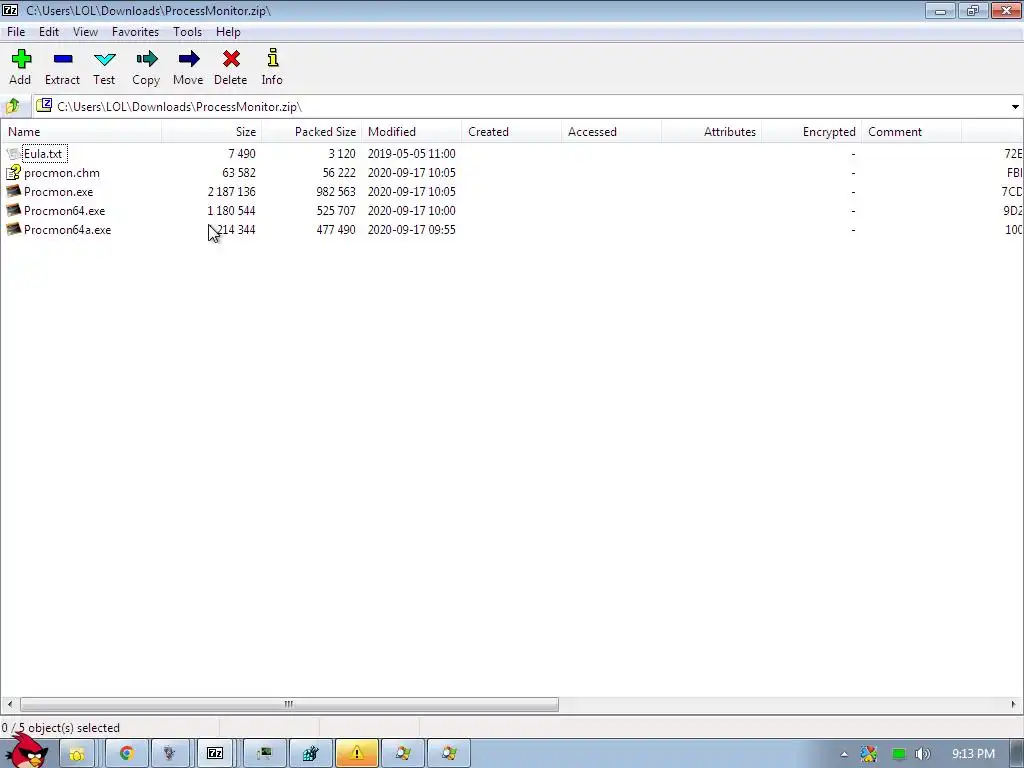Click the Procmon.exe file icon
The width and height of the screenshot is (1024, 768).
click(14, 191)
